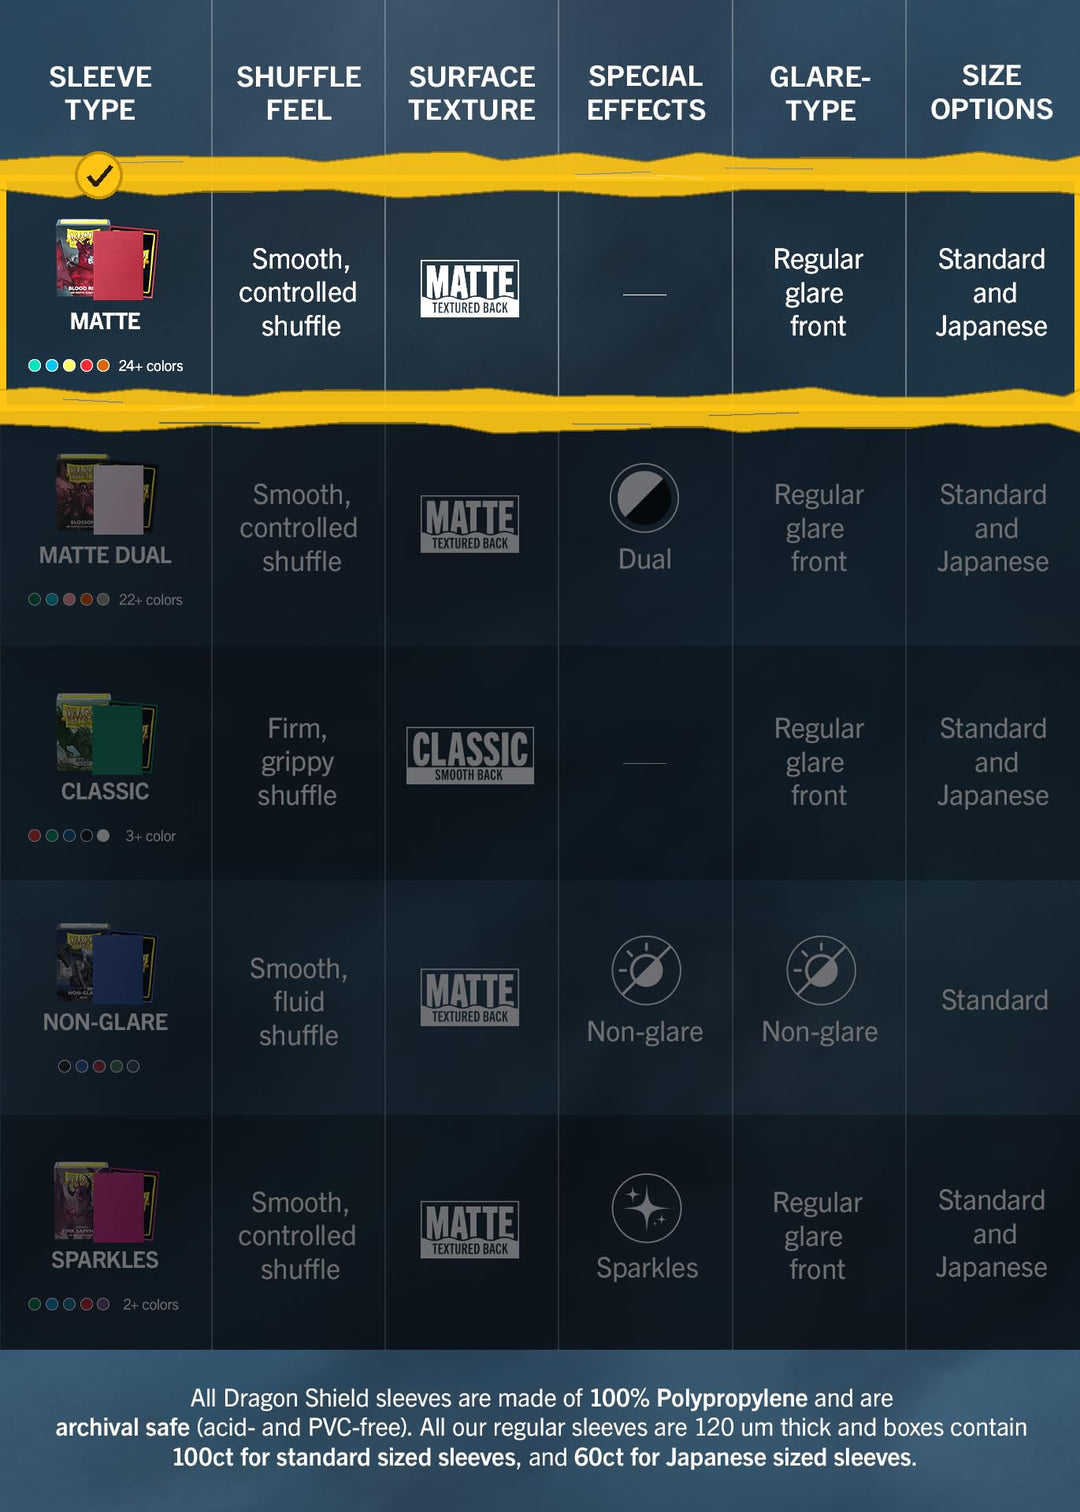Click the Non-glare icon in Glare-Type column
1080x1512 pixels.
click(x=821, y=970)
